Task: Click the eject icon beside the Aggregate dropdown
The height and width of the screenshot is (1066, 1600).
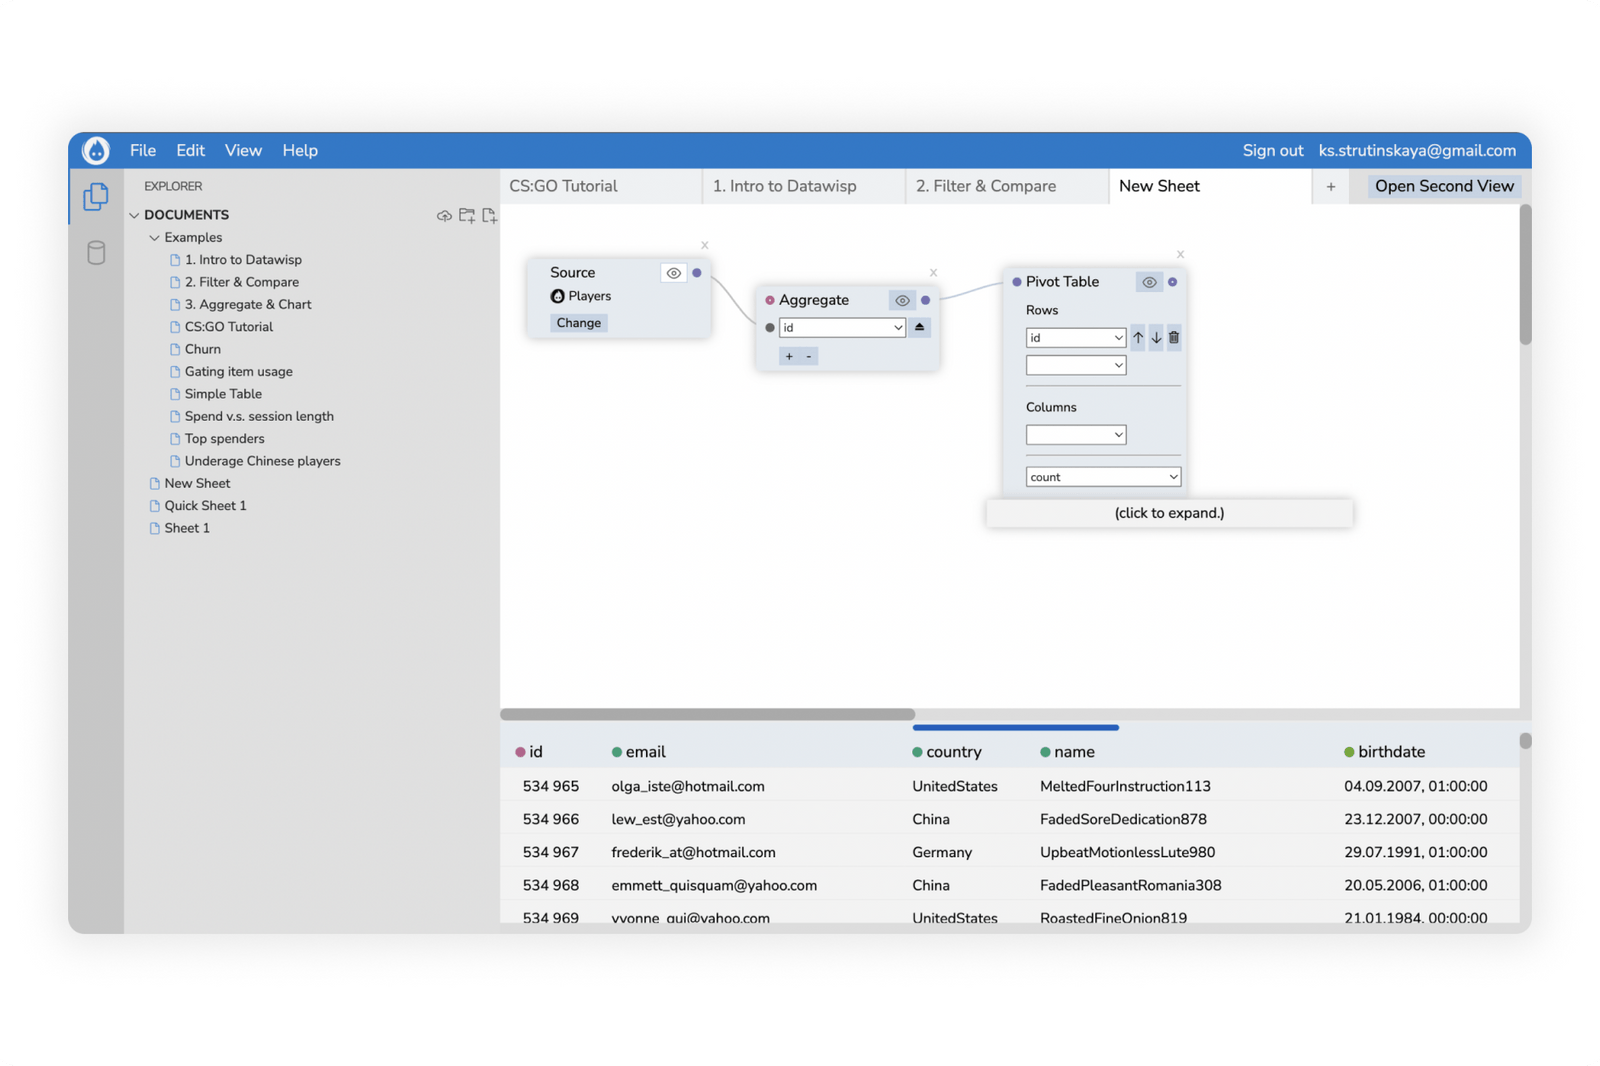Action: coord(919,327)
